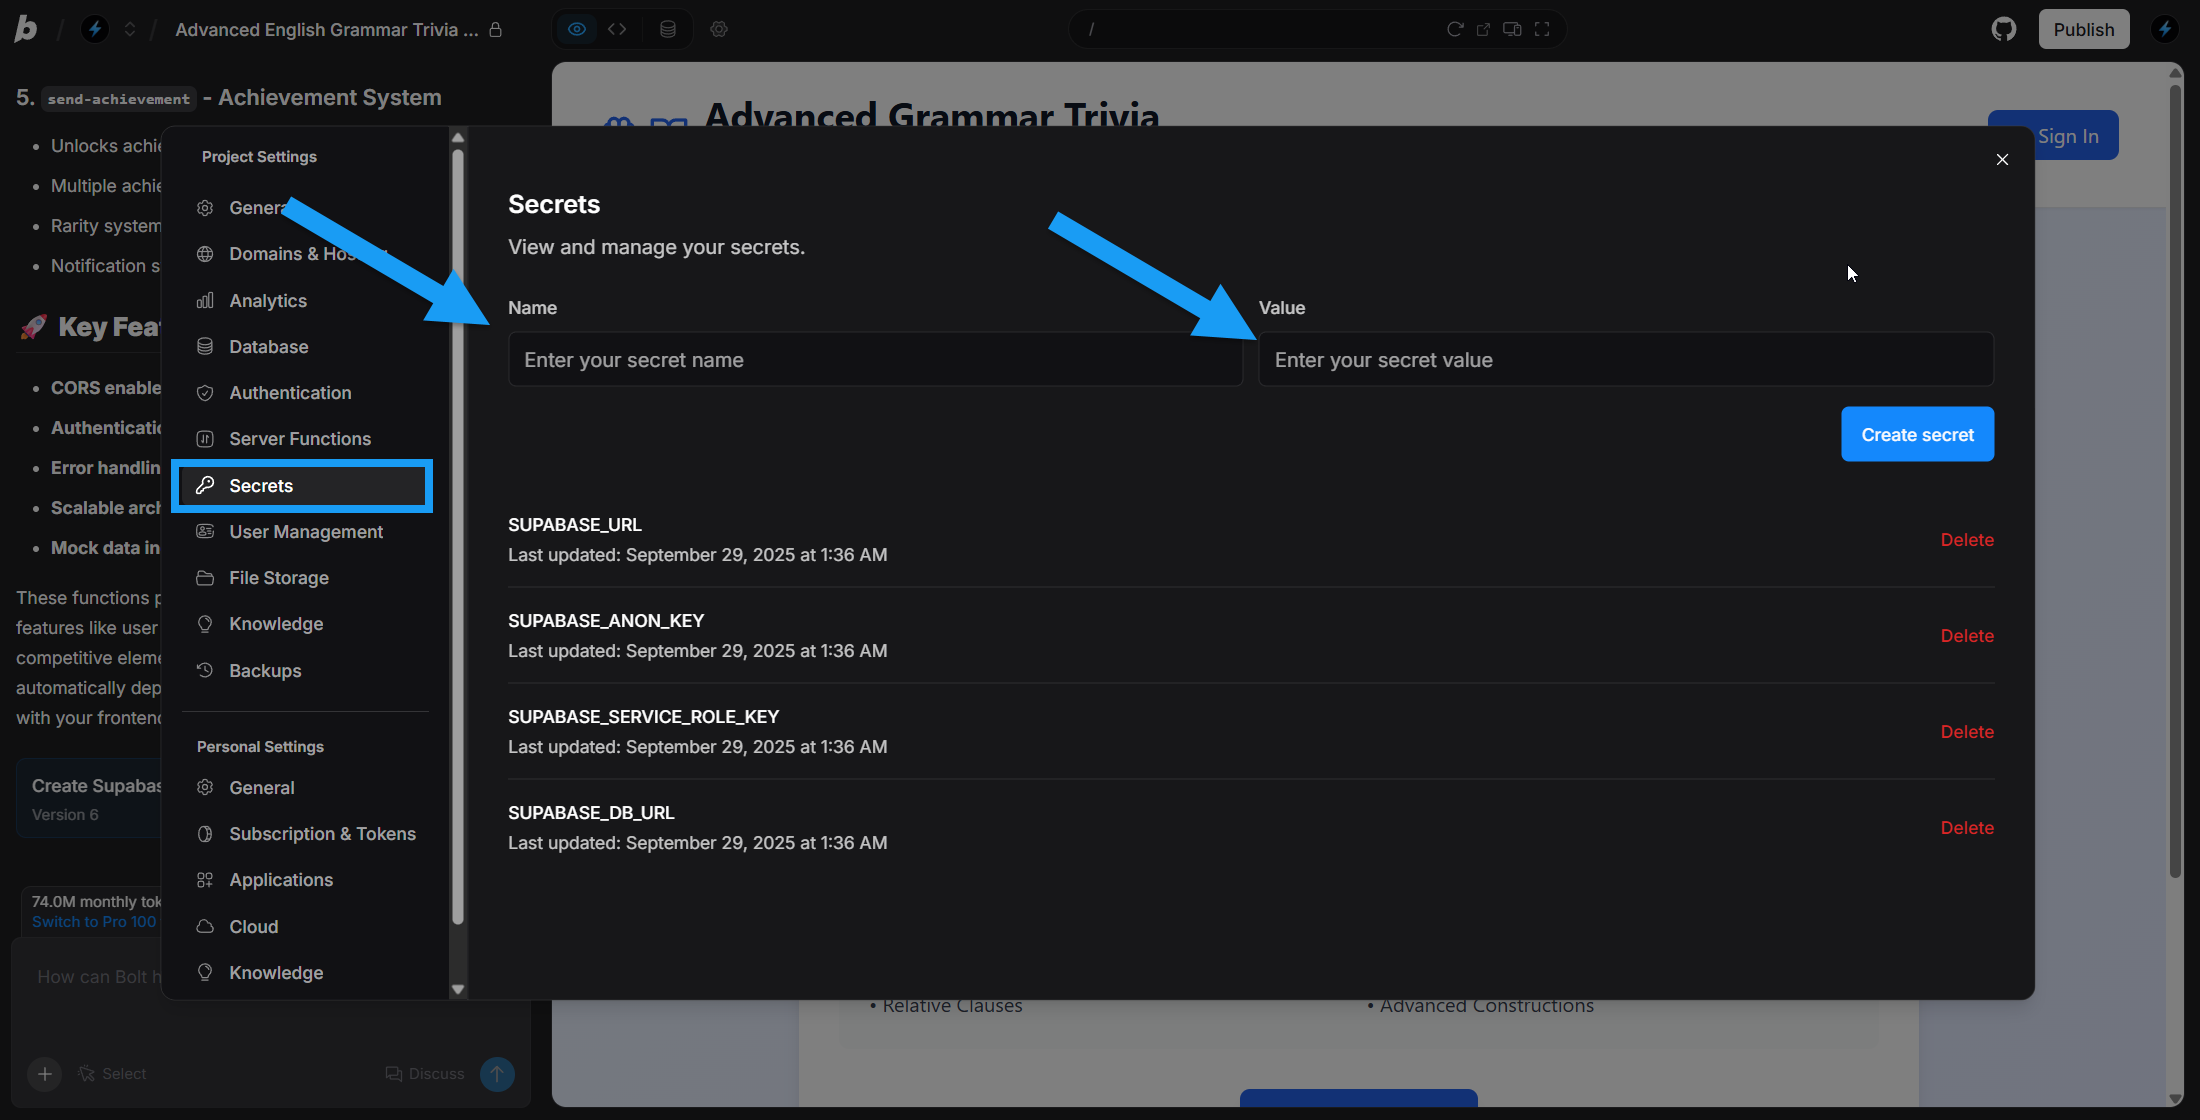Viewport: 2200px width, 1120px height.
Task: Click the SUPABASE_ANON_KEY secret name
Action: 606,620
